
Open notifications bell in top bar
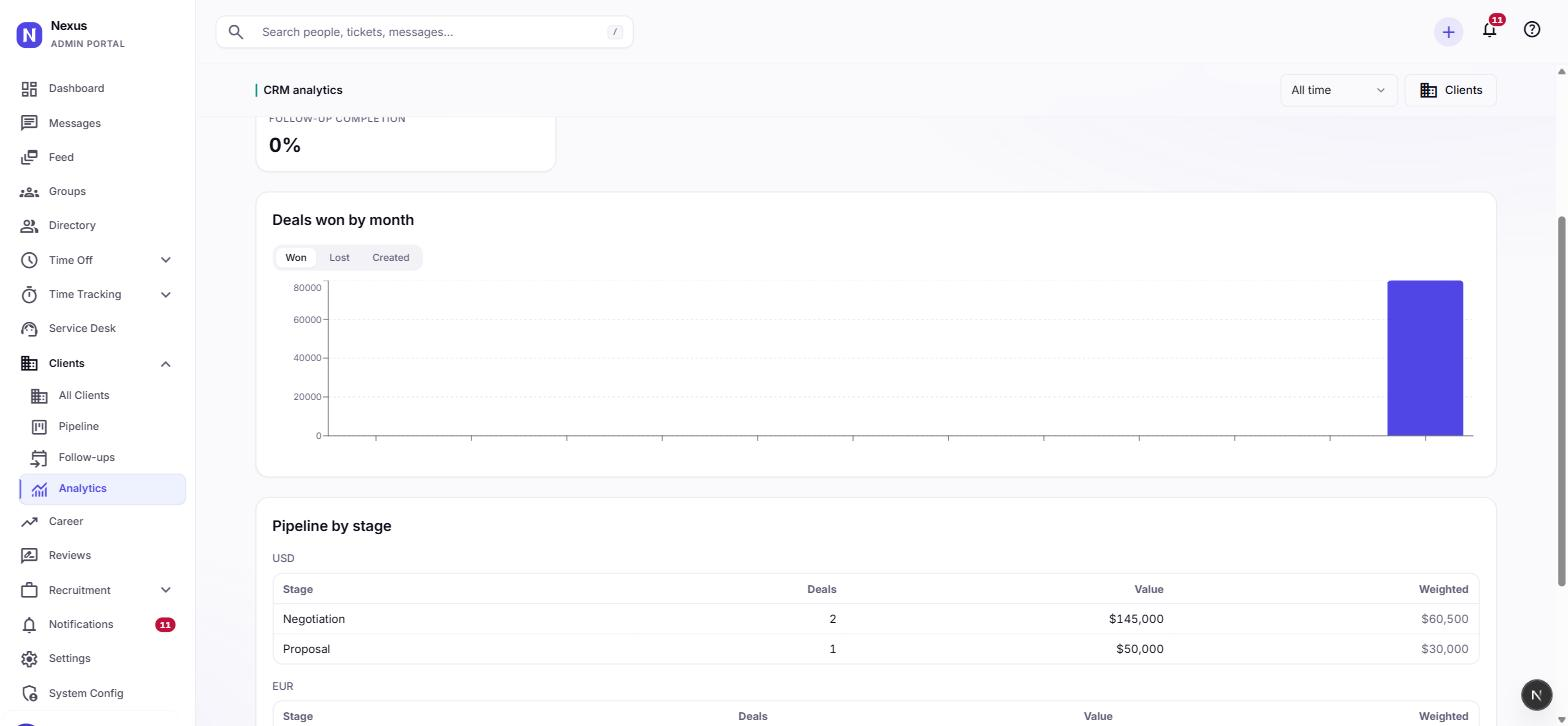(1489, 30)
